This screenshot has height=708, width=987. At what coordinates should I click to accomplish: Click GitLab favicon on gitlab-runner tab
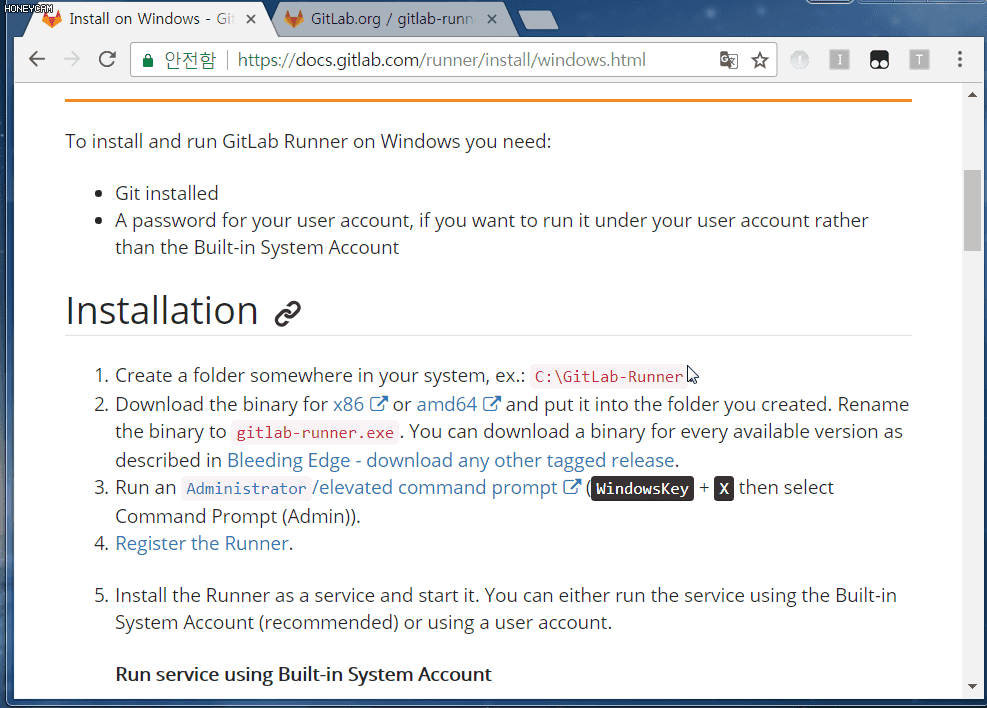tap(293, 19)
